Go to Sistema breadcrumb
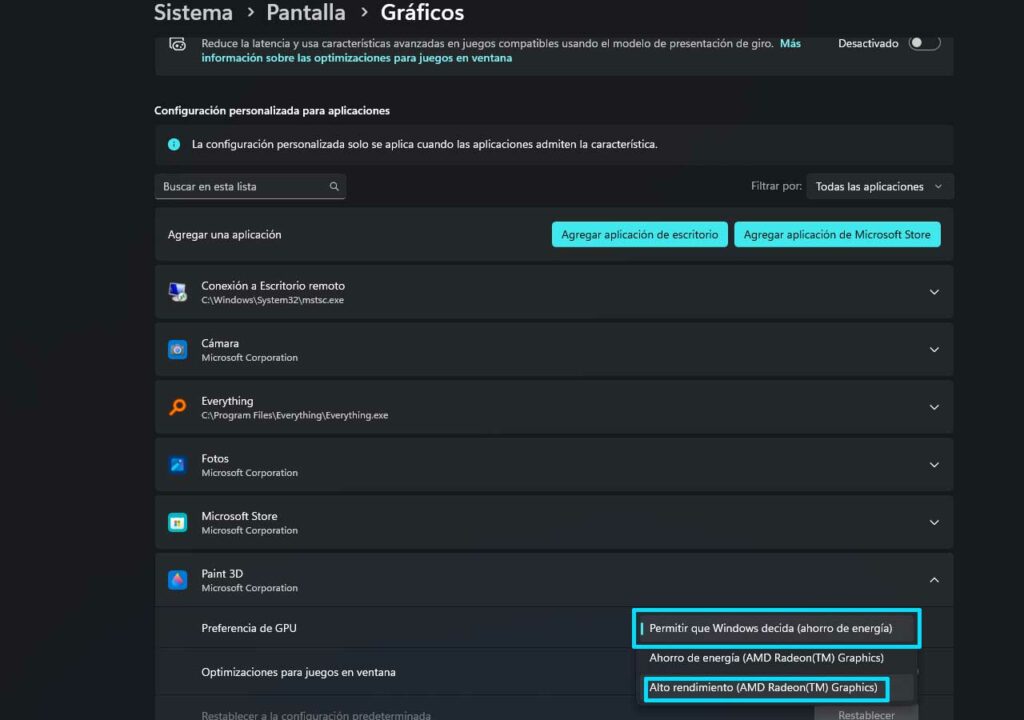Image resolution: width=1024 pixels, height=720 pixels. [x=193, y=12]
